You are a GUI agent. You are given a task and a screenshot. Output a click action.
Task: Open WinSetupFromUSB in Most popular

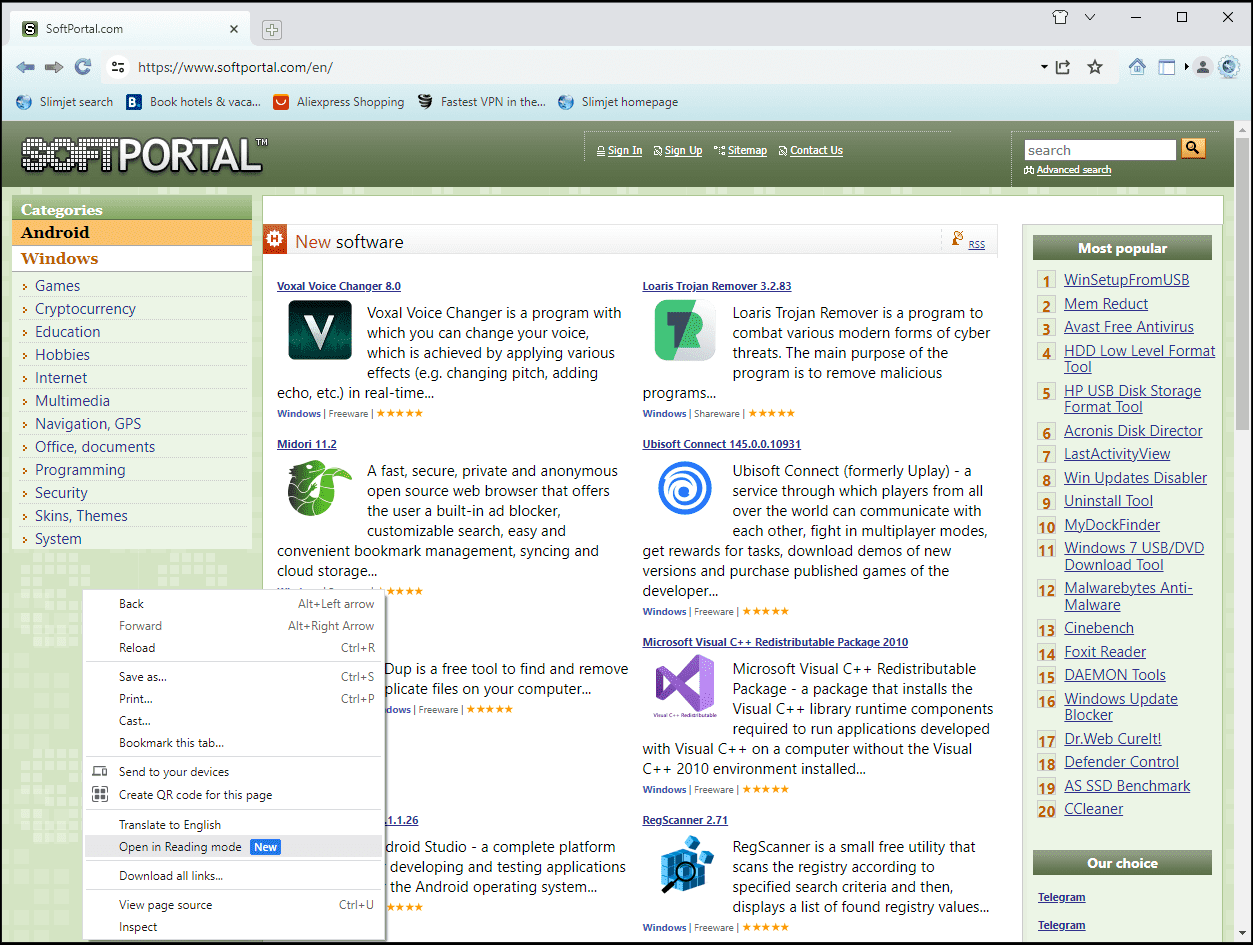point(1127,280)
